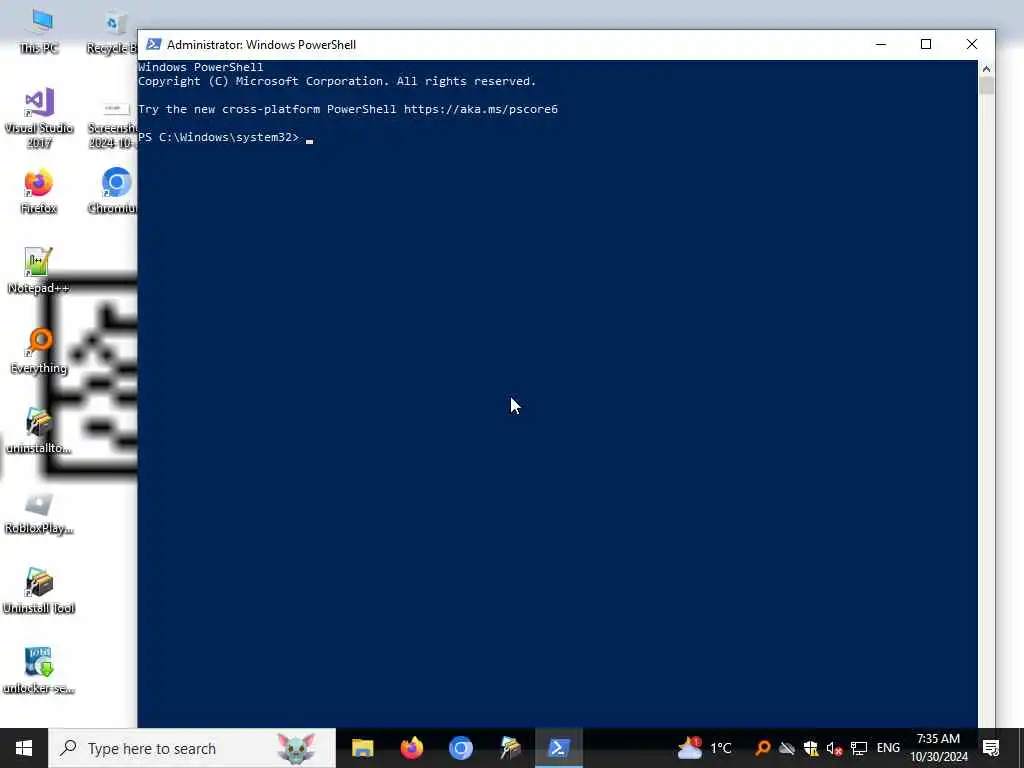Click Everything search tray icon
Screen dimensions: 1024x768
(762, 748)
